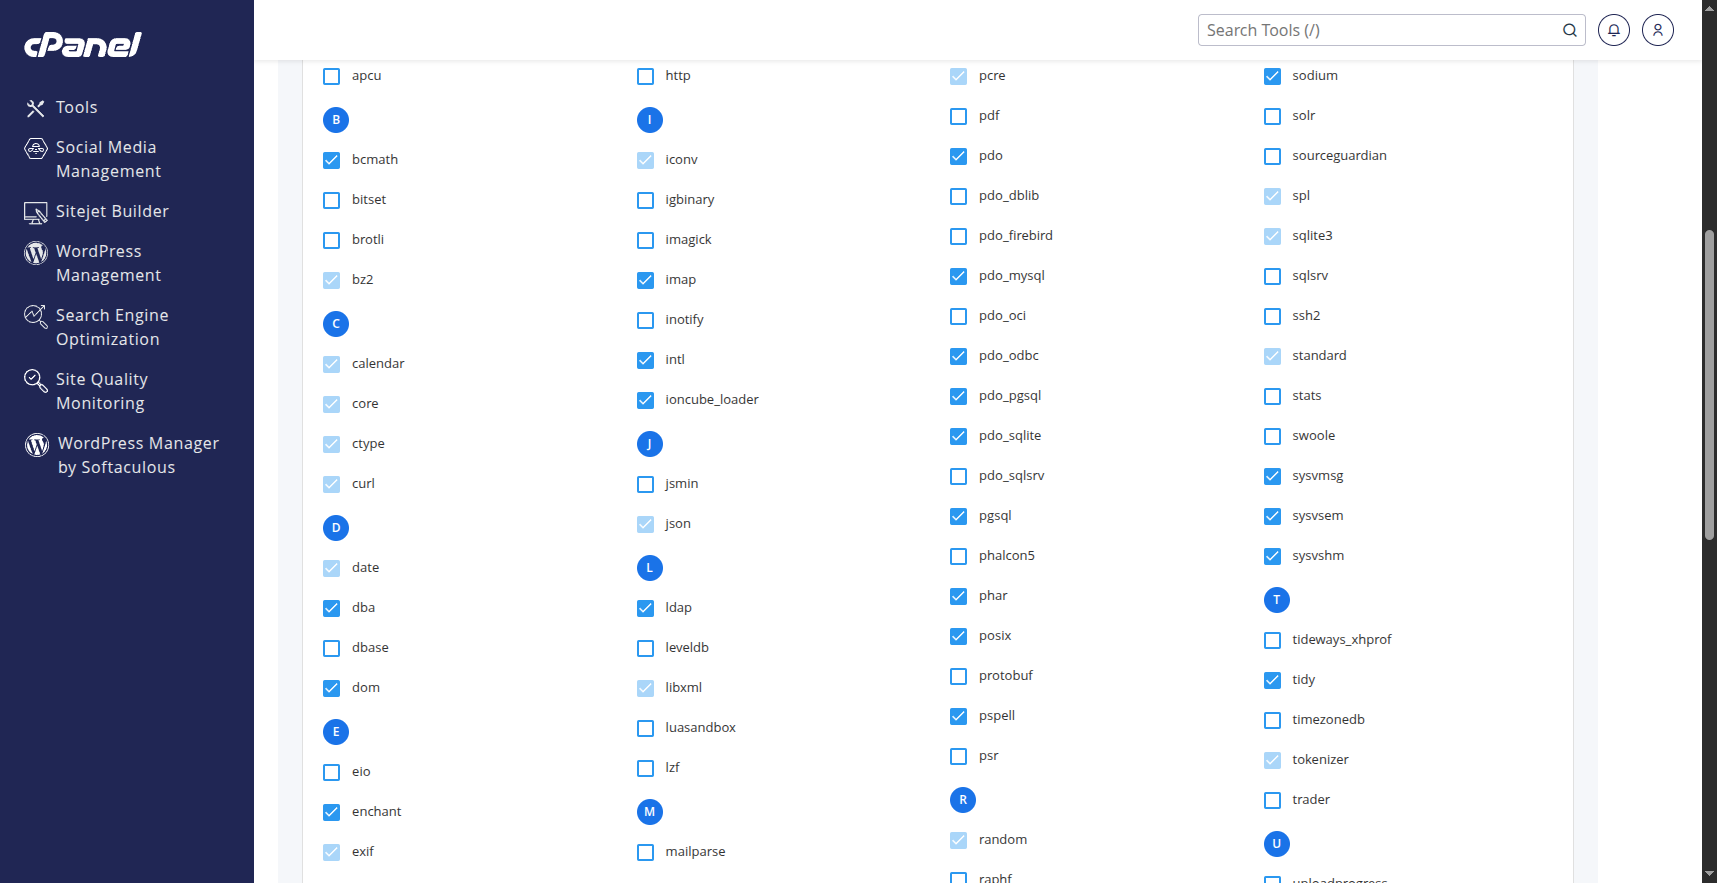Uncheck the enchant checkbox
This screenshot has height=883, width=1717.
pos(332,812)
